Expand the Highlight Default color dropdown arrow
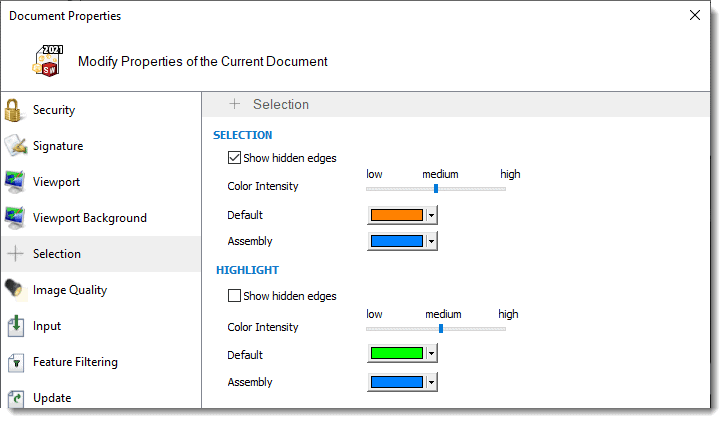This screenshot has width=726, height=423. [x=431, y=355]
